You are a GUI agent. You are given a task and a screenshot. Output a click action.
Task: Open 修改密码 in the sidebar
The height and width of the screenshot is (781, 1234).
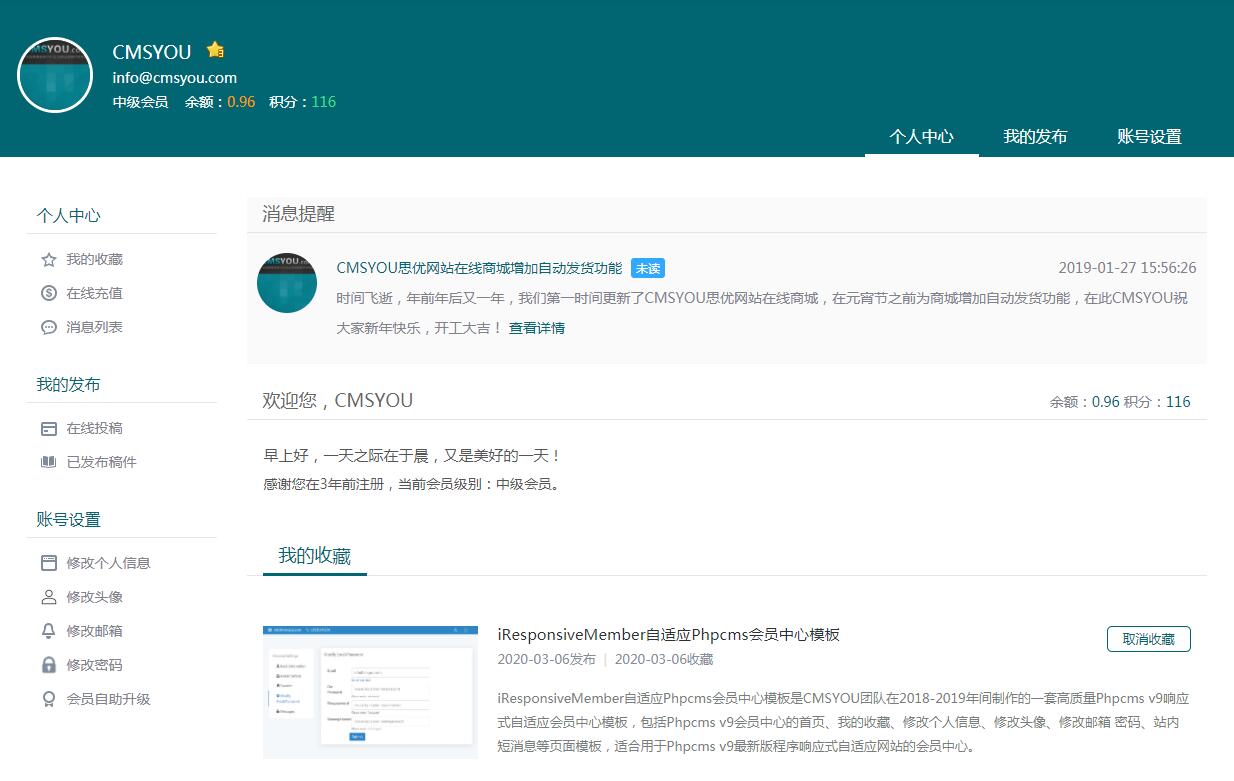click(x=95, y=666)
